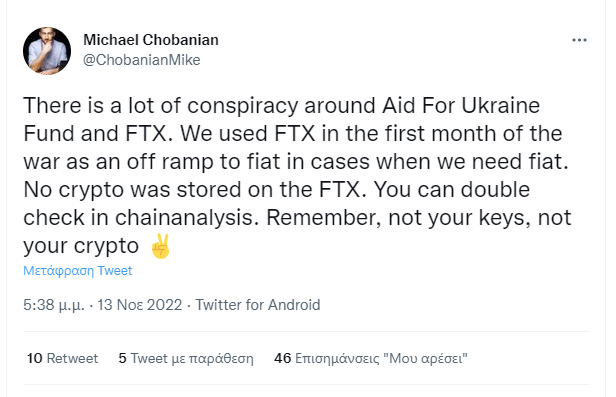Image resolution: width=616 pixels, height=397 pixels.
Task: Open the Twitter for Android source link
Action: click(258, 305)
